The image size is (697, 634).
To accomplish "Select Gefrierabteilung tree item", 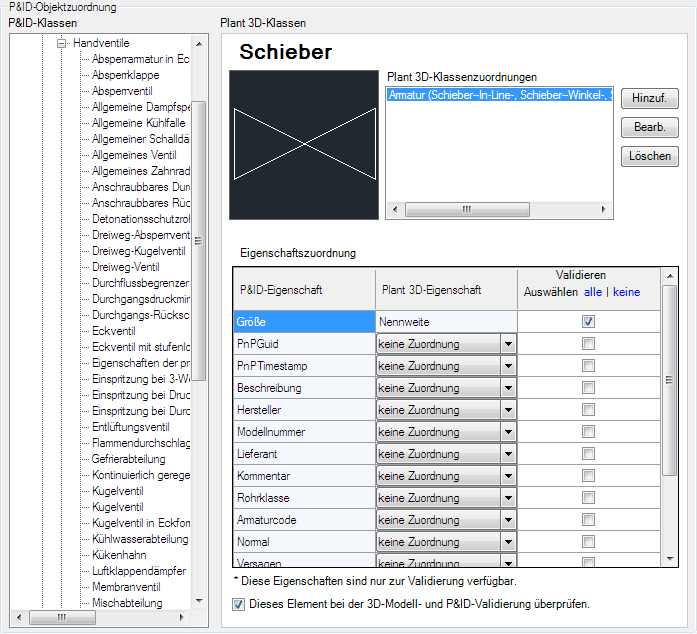I will (128, 459).
